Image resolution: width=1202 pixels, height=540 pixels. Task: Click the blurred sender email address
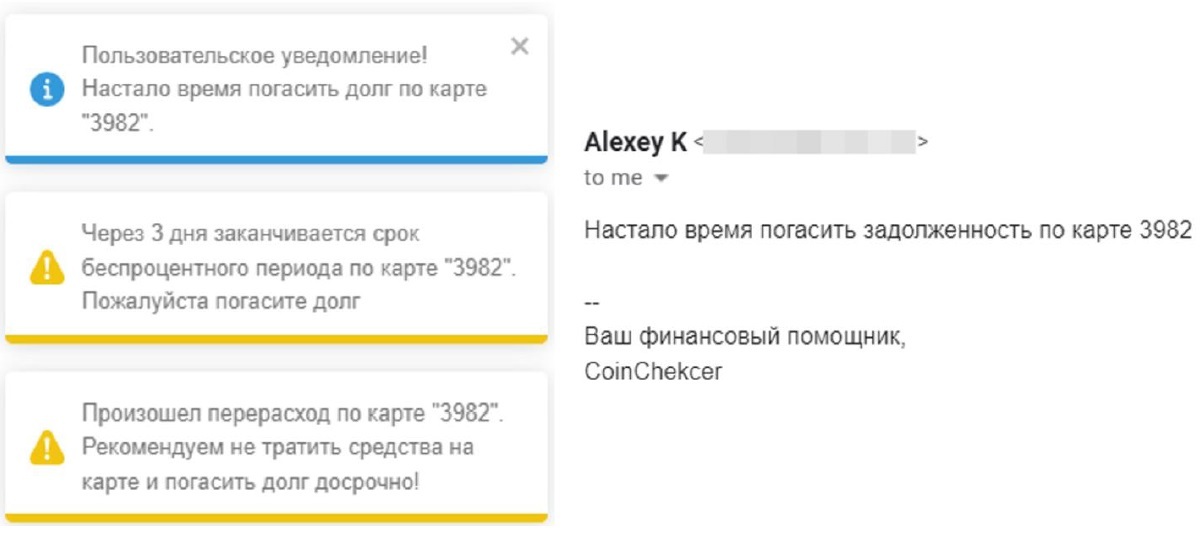[x=808, y=143]
